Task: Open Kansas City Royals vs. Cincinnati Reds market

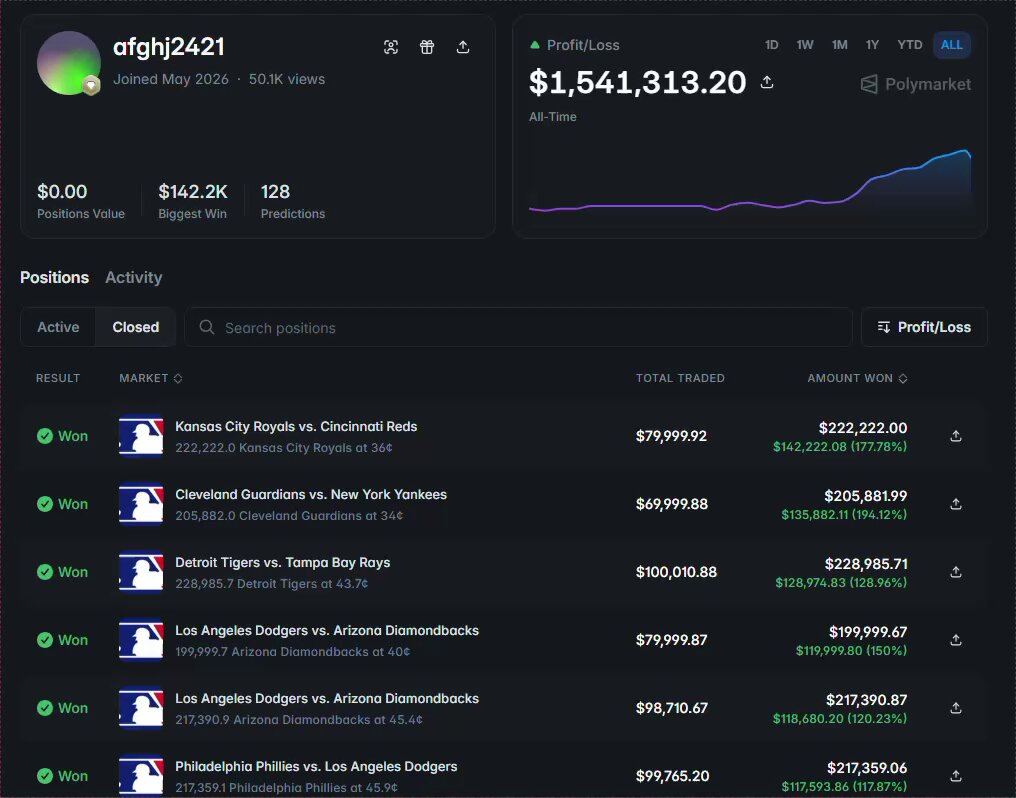Action: (x=296, y=426)
